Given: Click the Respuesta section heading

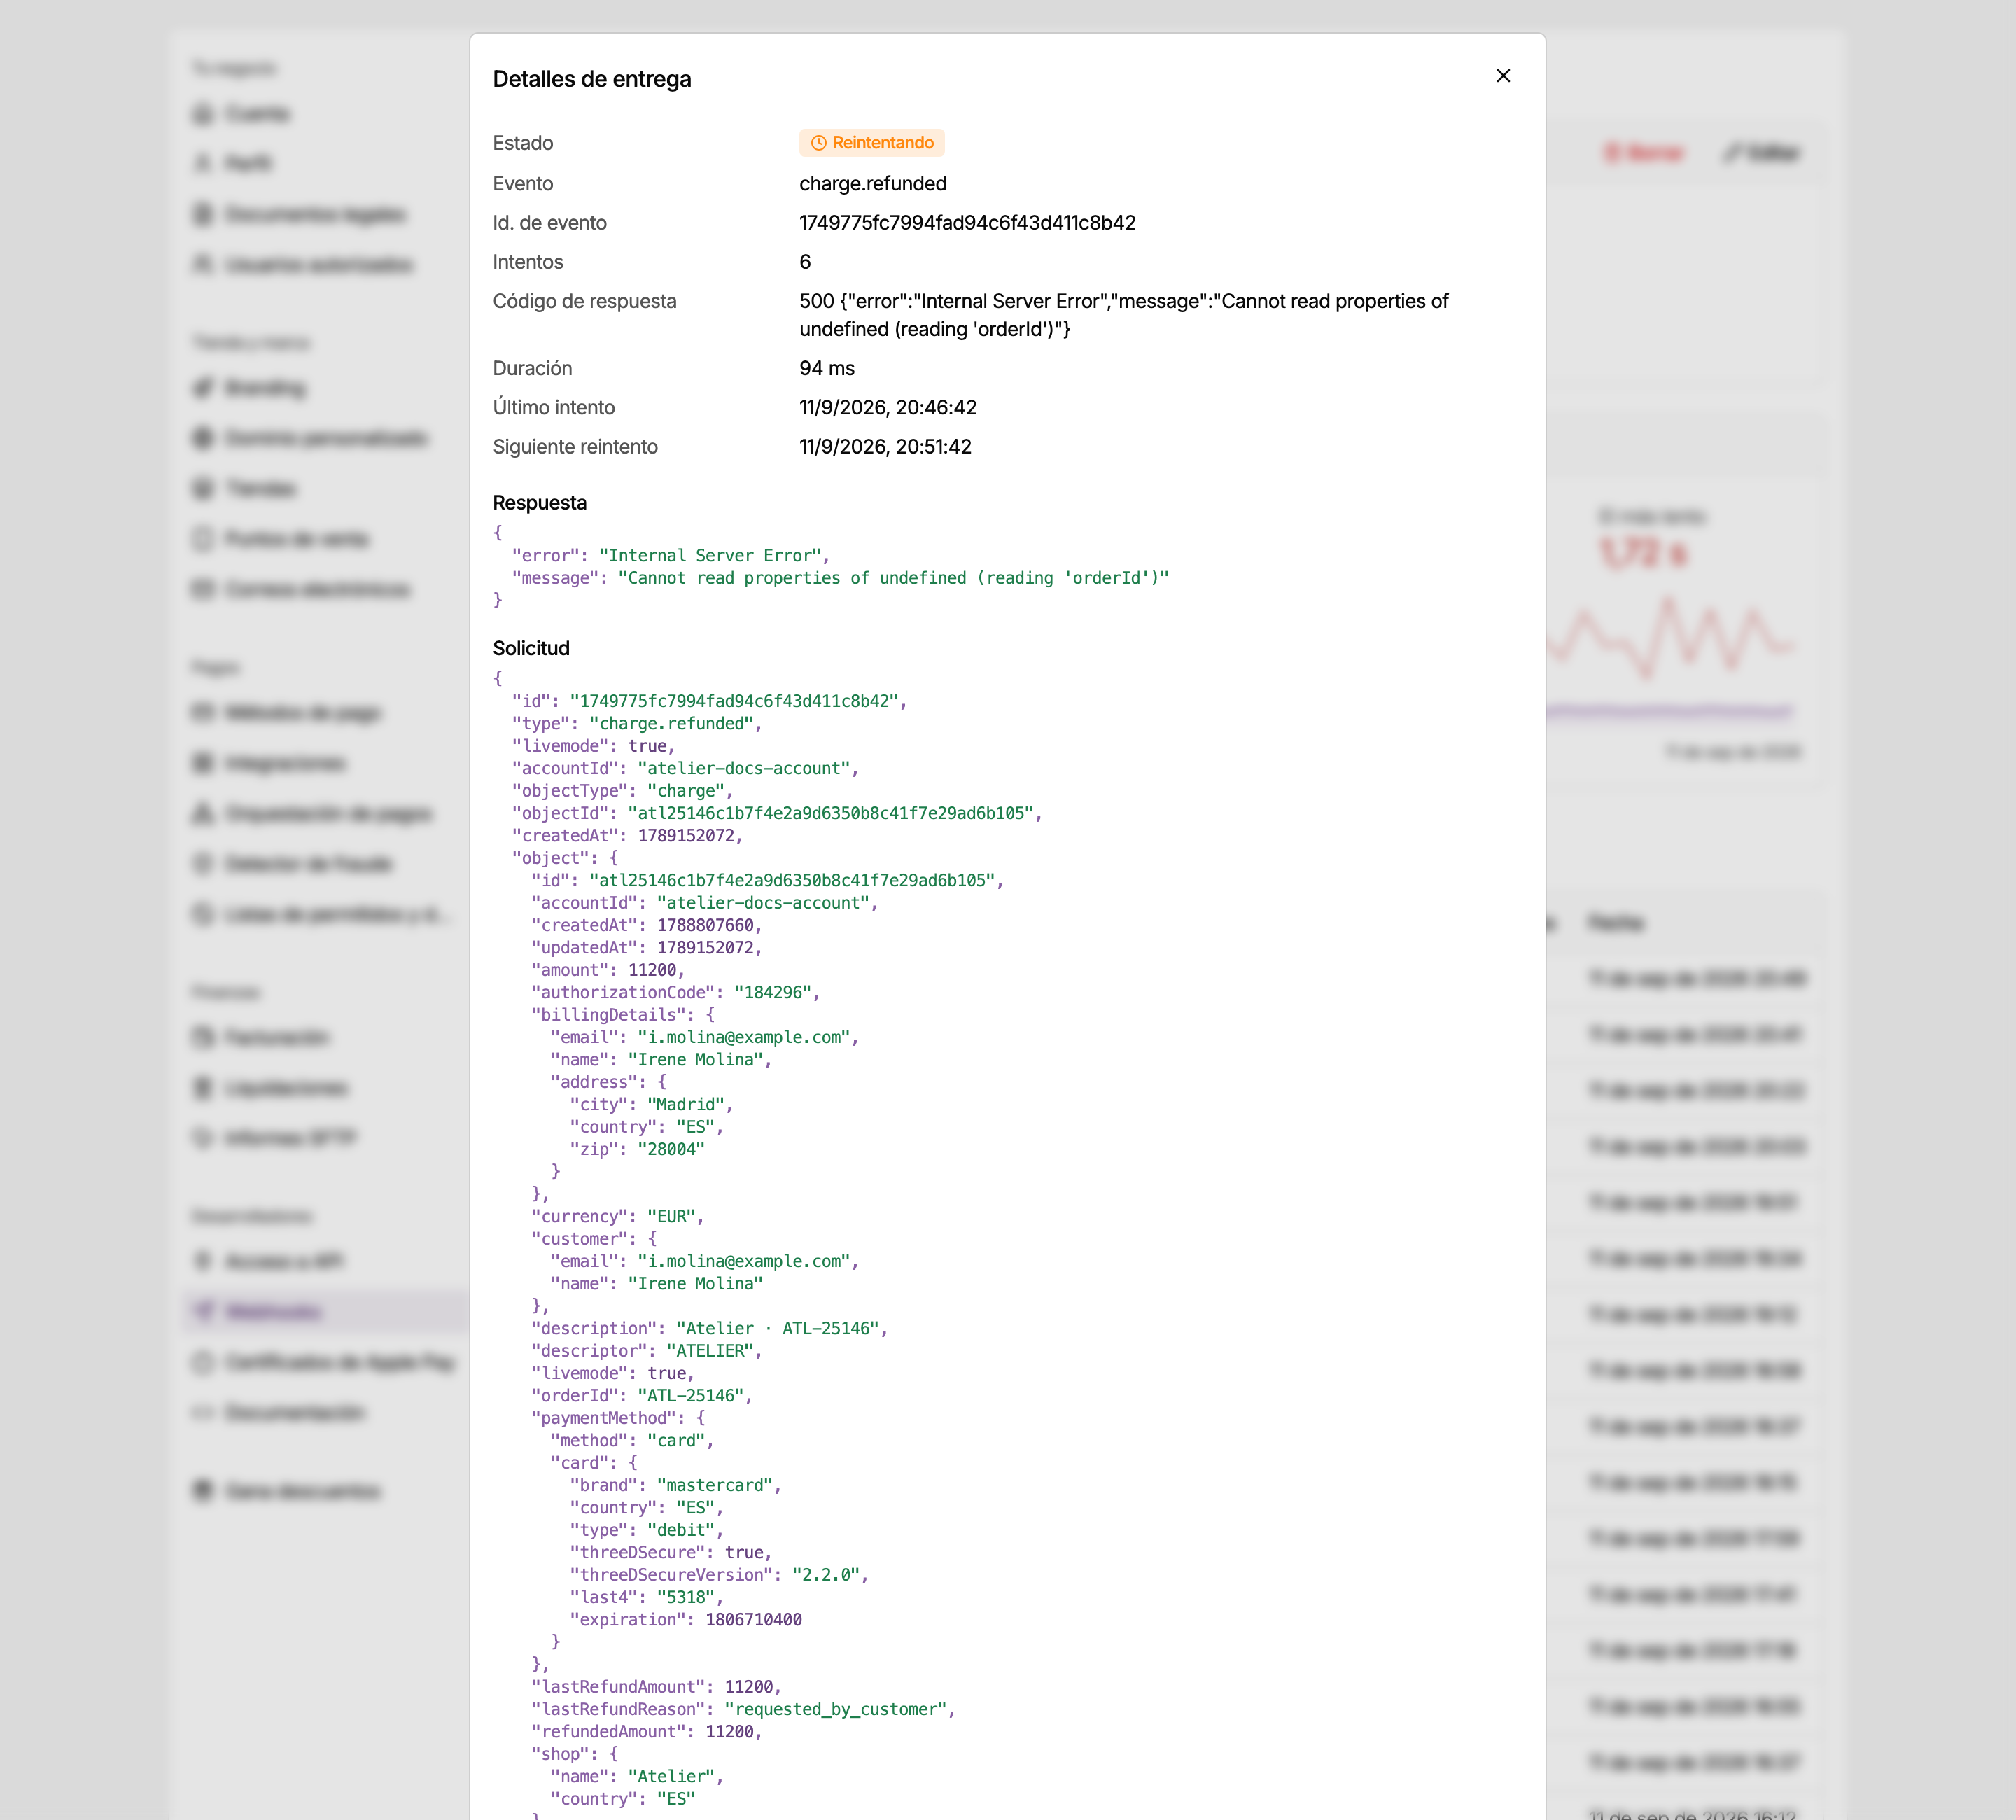Looking at the screenshot, I should tap(540, 503).
